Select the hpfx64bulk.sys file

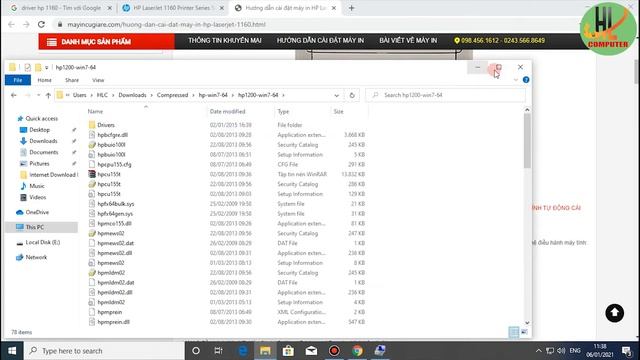116,204
